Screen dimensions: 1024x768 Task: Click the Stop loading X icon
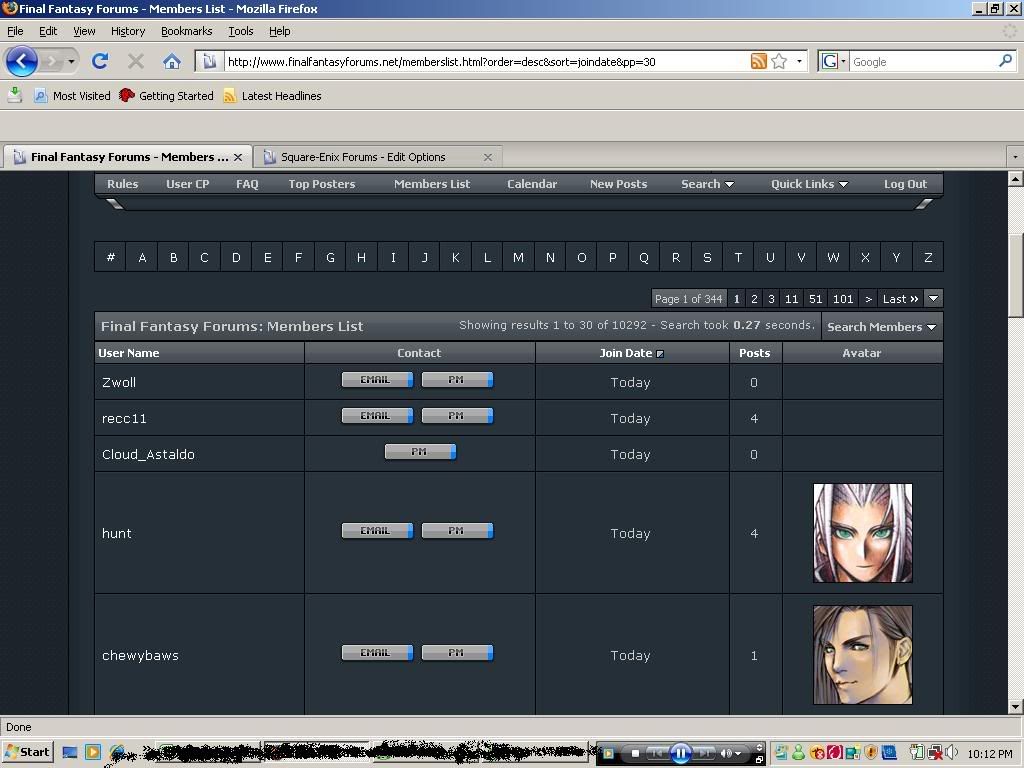(136, 61)
